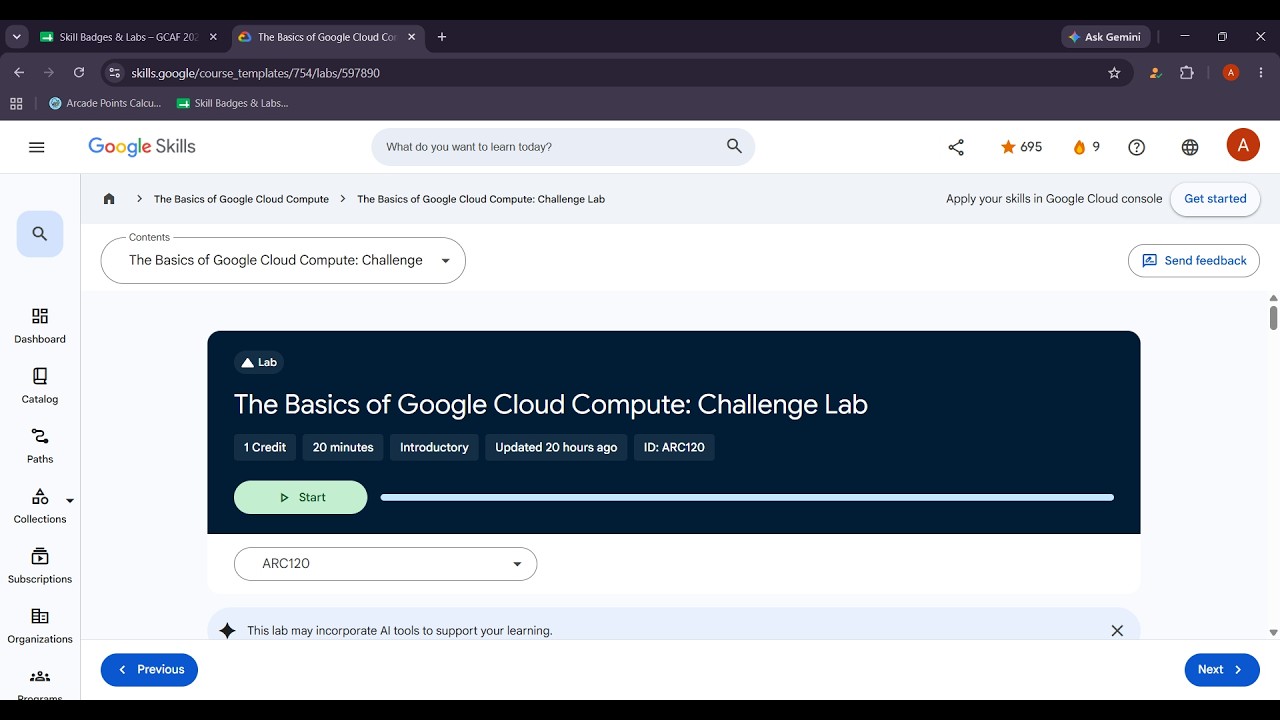Click the Google Skills logo

pyautogui.click(x=142, y=147)
